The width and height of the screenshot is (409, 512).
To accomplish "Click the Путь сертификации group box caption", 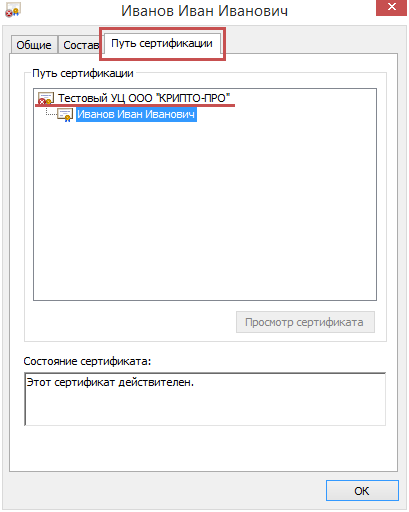I will pos(83,73).
